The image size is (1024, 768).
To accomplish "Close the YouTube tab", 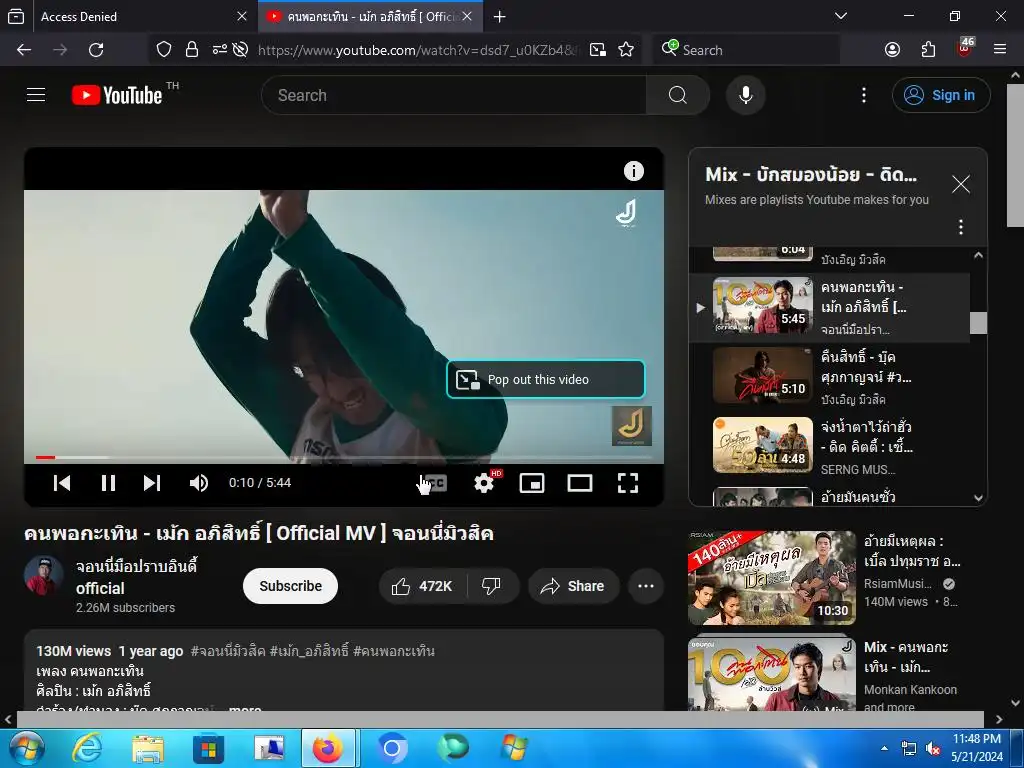I will click(x=467, y=16).
